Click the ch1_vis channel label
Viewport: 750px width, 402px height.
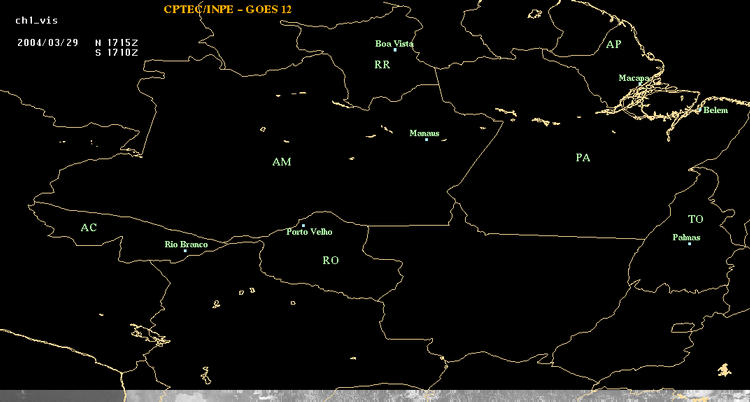37,21
